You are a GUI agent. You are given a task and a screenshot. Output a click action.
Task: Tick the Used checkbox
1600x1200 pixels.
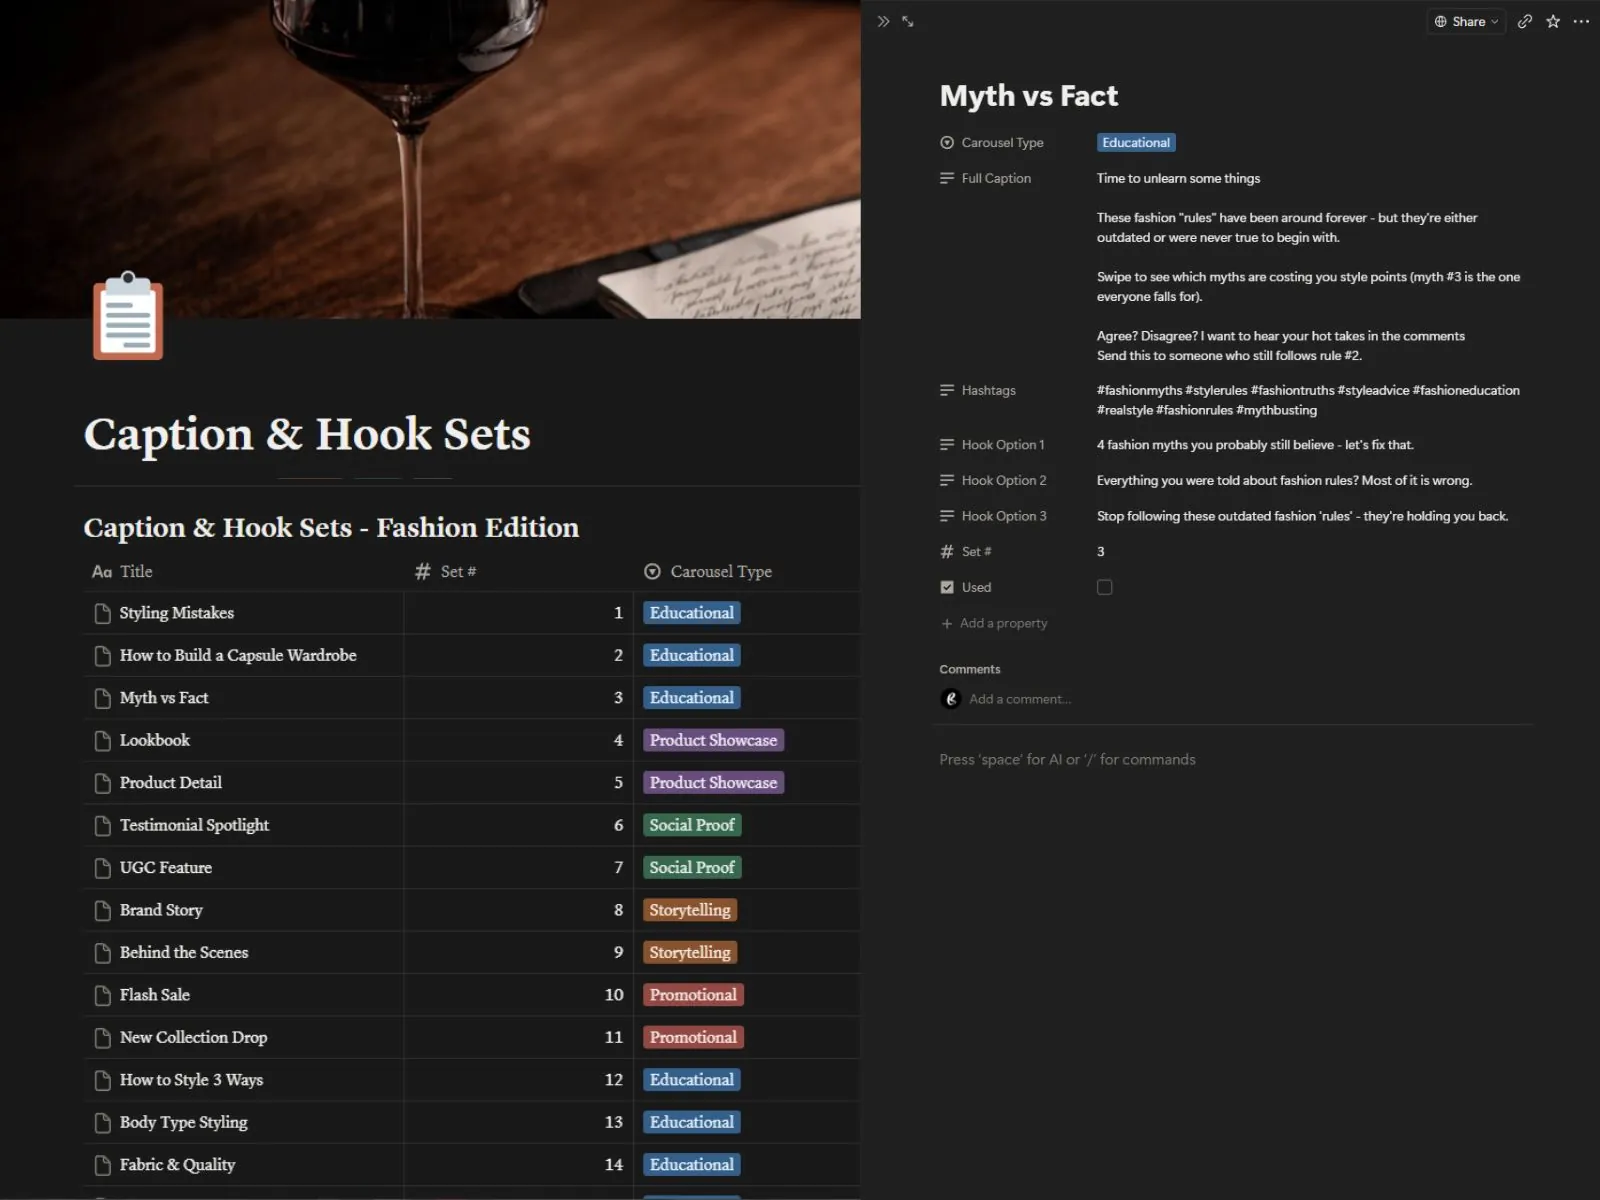1104,587
